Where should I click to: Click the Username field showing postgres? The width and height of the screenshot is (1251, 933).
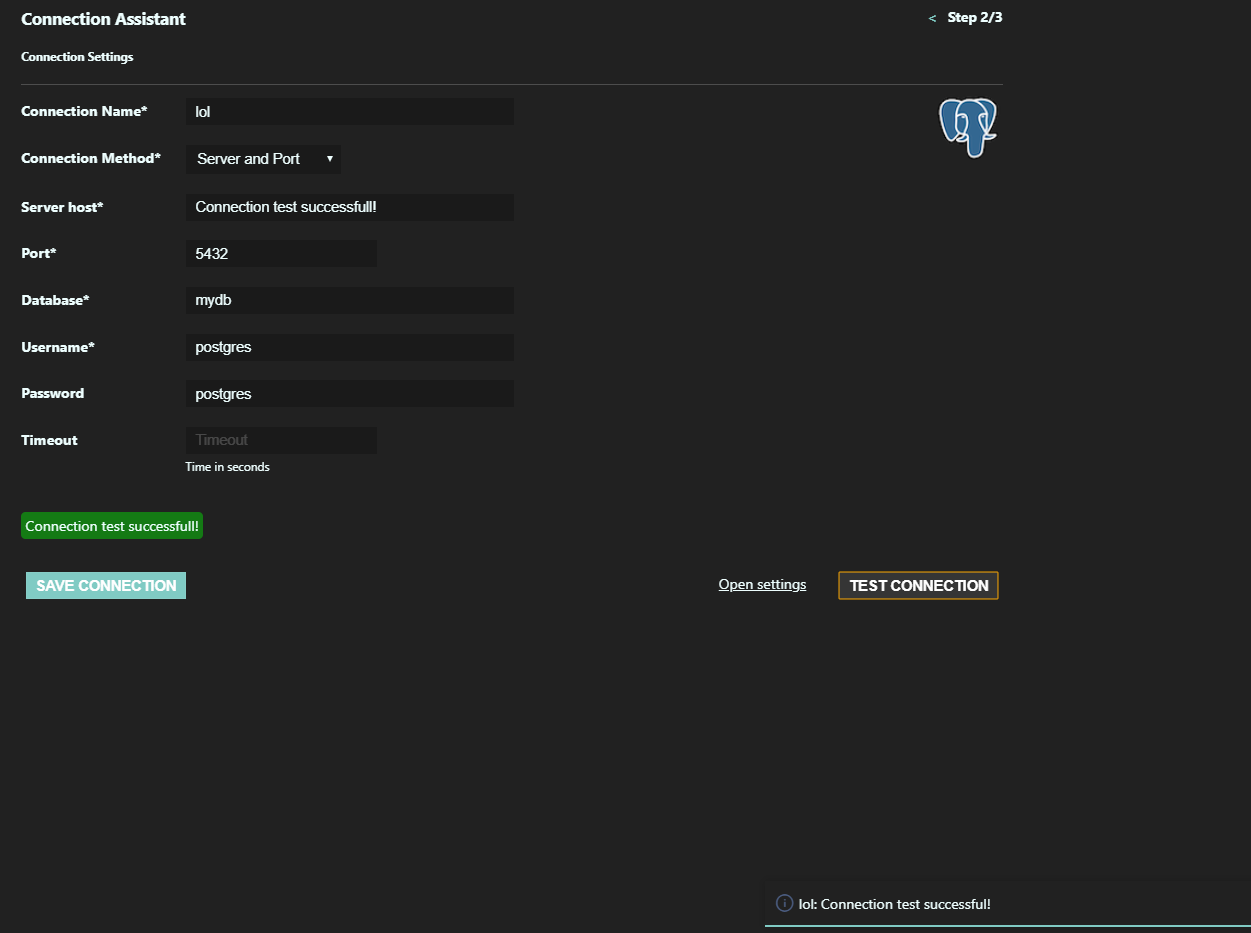[349, 347]
